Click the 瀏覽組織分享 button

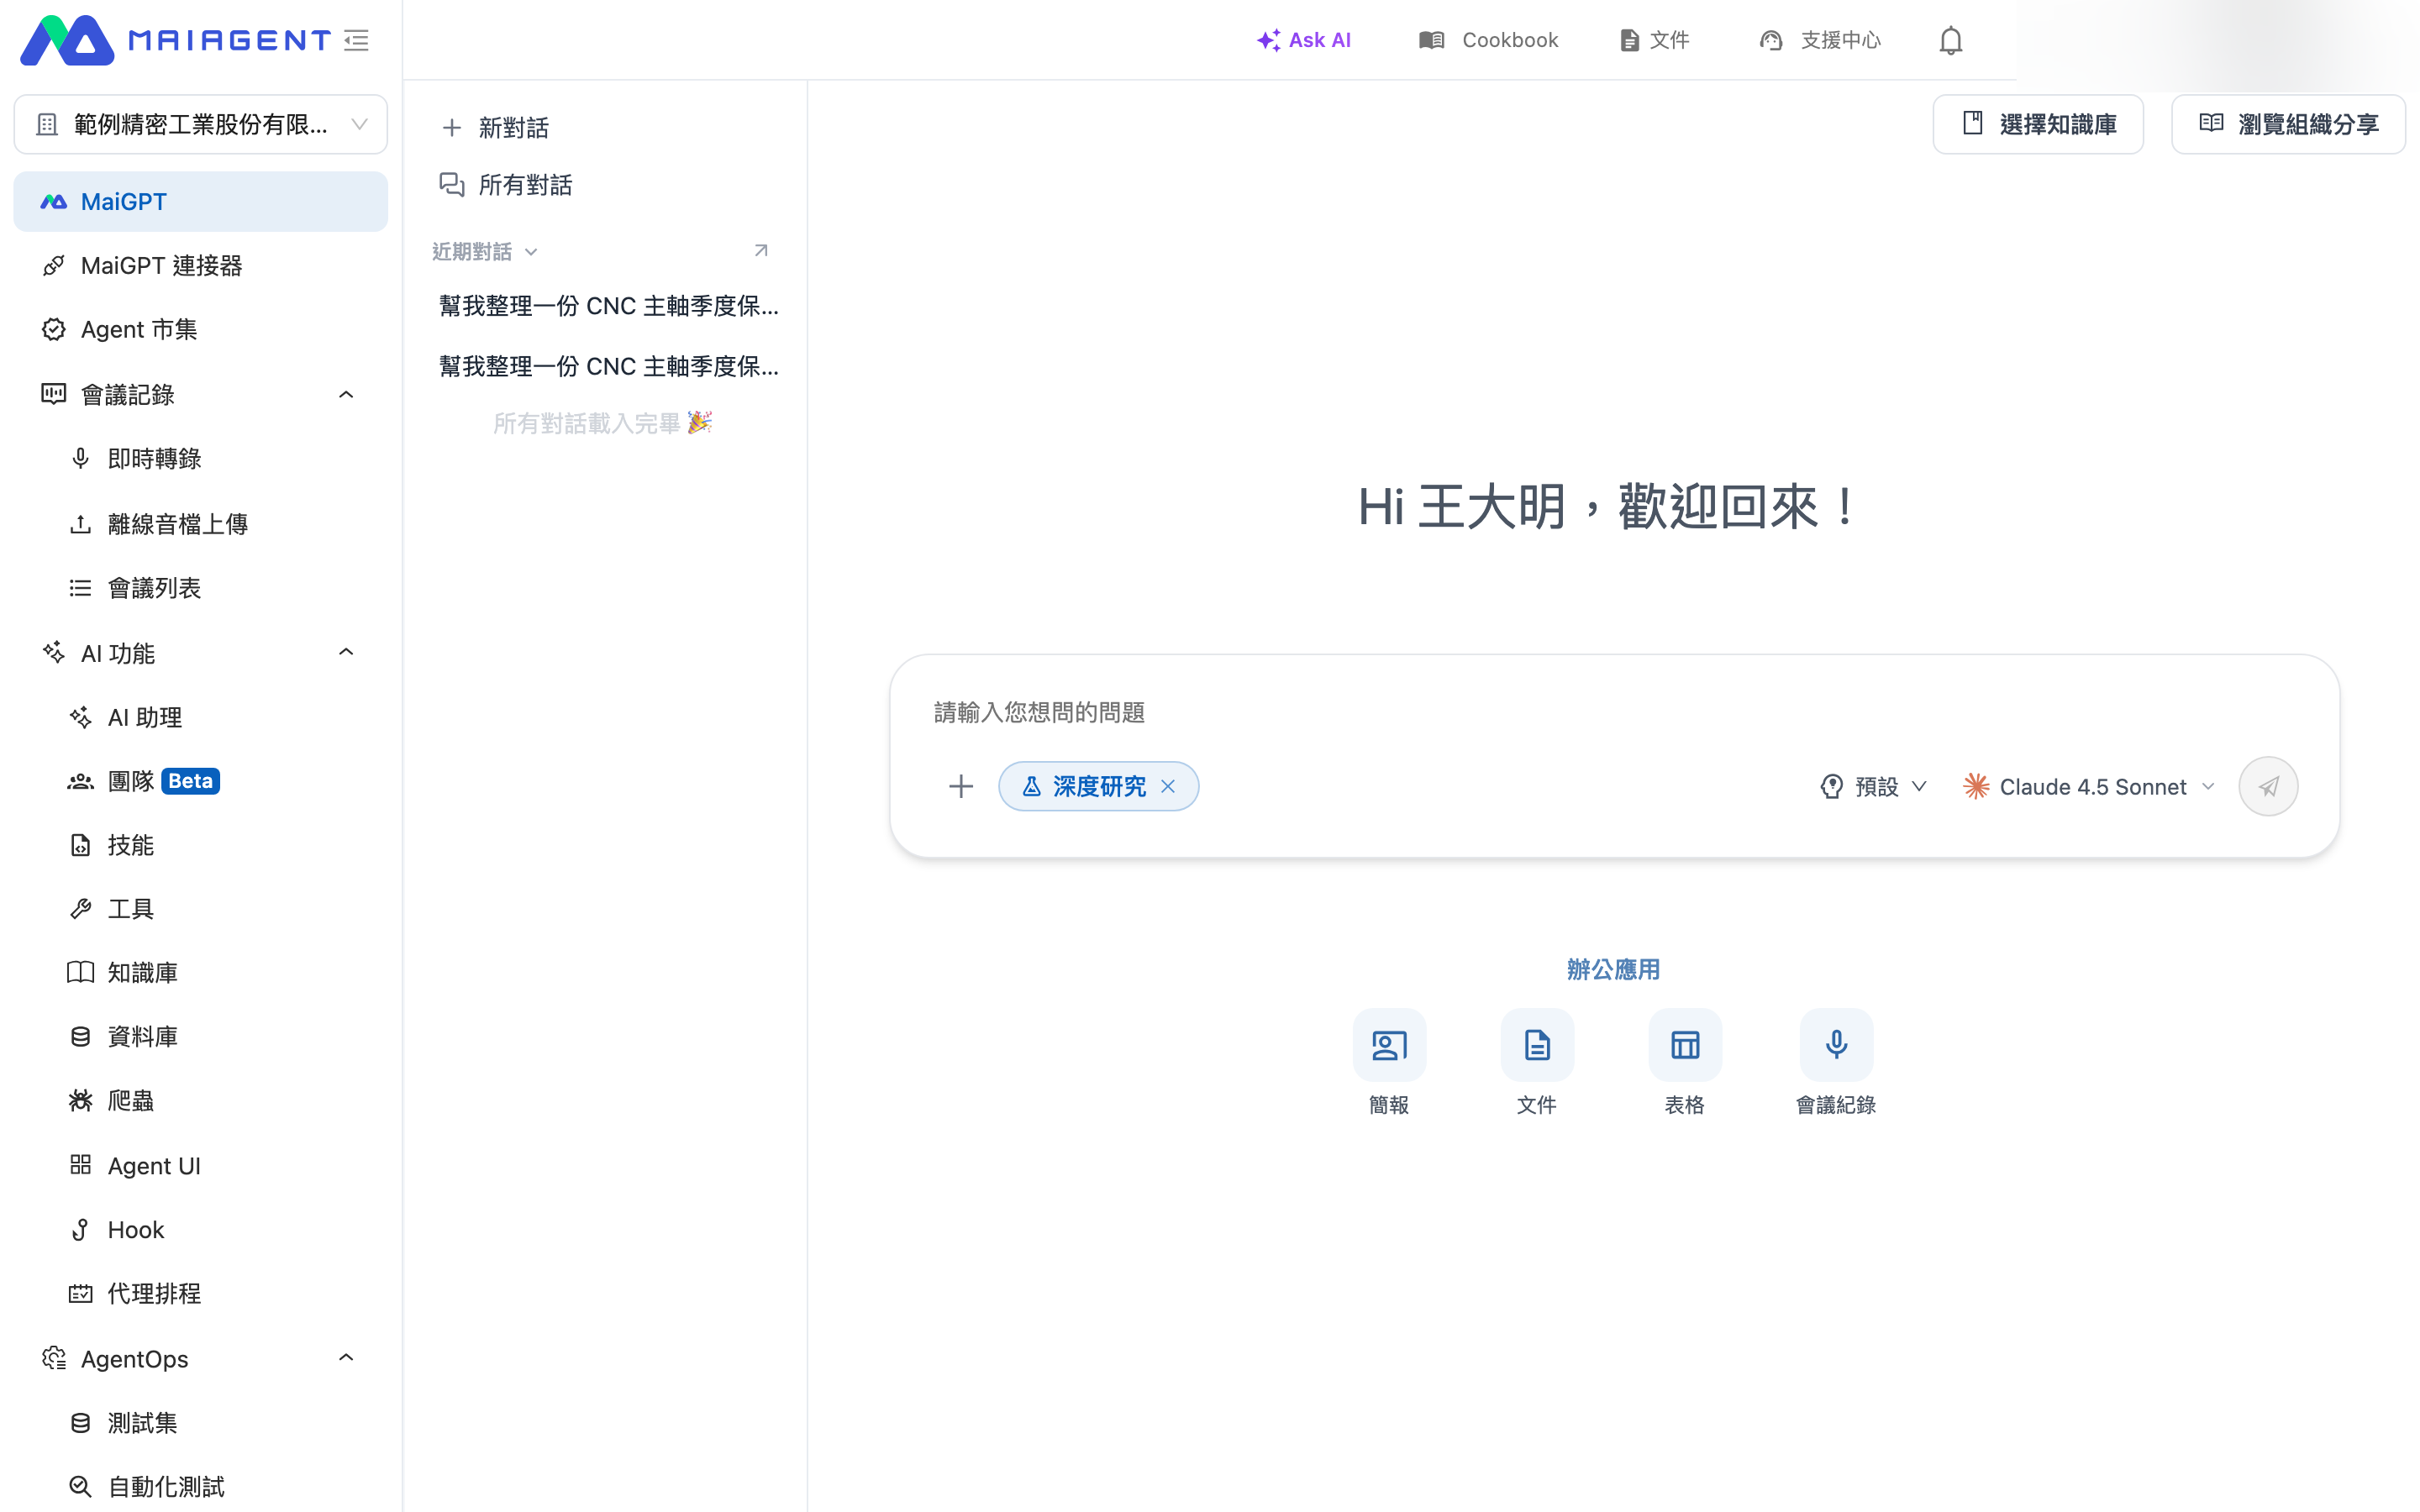(x=2287, y=124)
